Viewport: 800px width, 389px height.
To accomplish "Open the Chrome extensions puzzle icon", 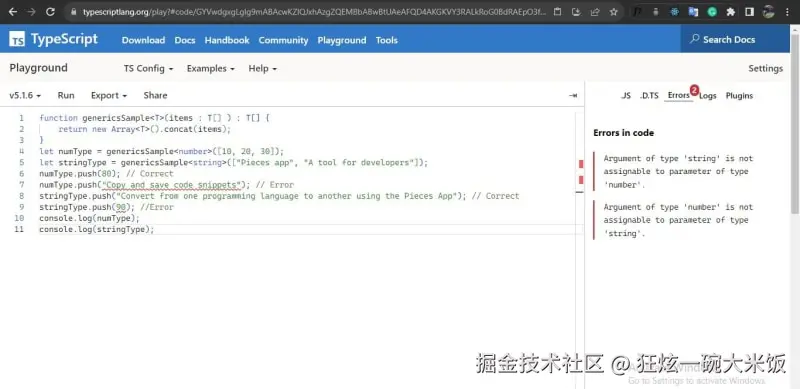I will click(x=731, y=12).
